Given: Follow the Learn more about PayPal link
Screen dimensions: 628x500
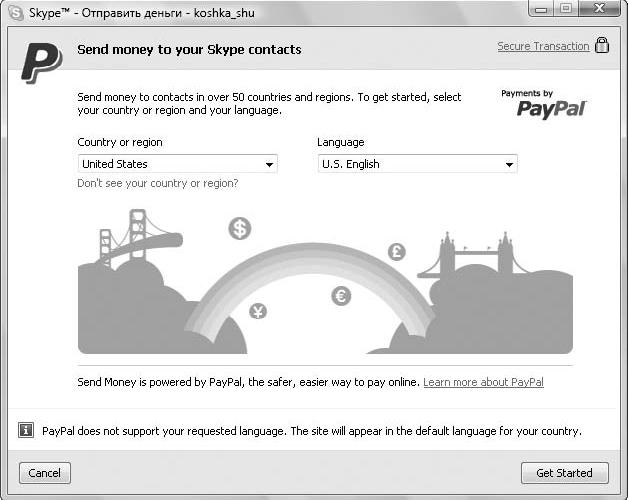Looking at the screenshot, I should coord(483,382).
